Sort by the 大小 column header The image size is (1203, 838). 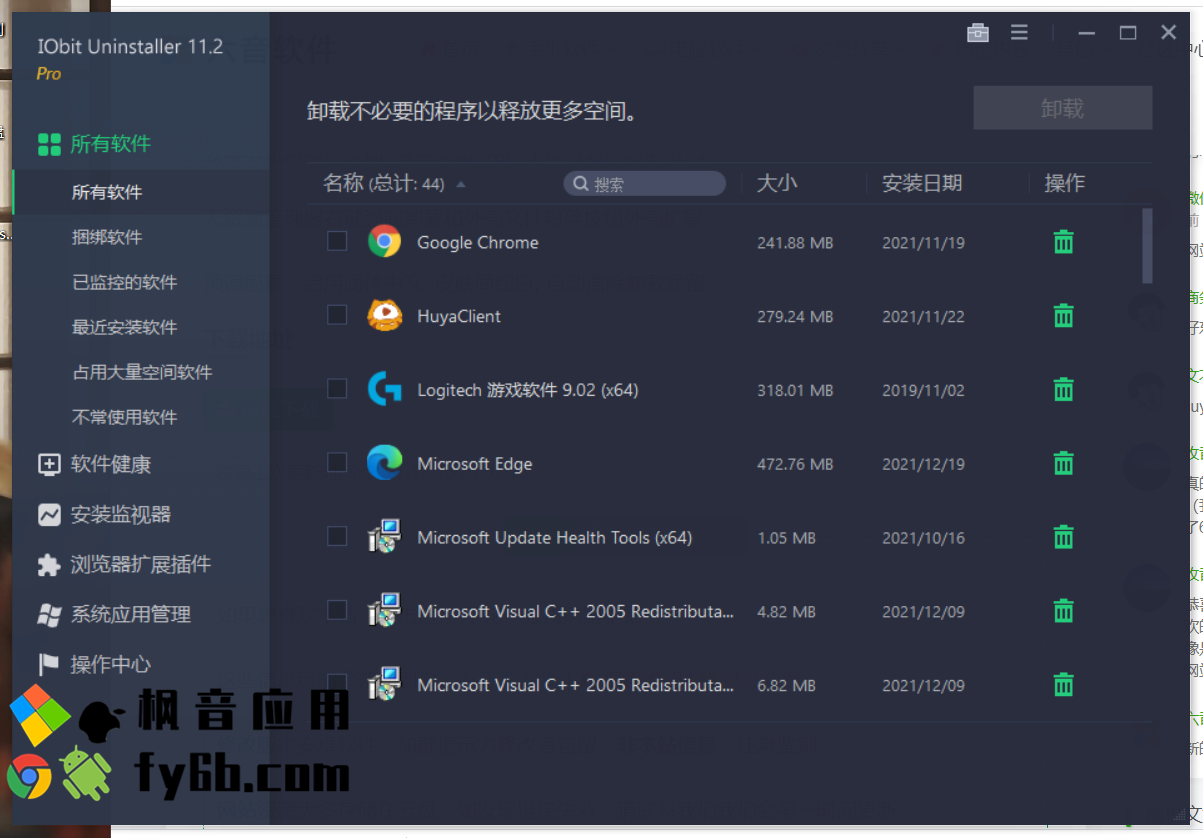(x=777, y=183)
